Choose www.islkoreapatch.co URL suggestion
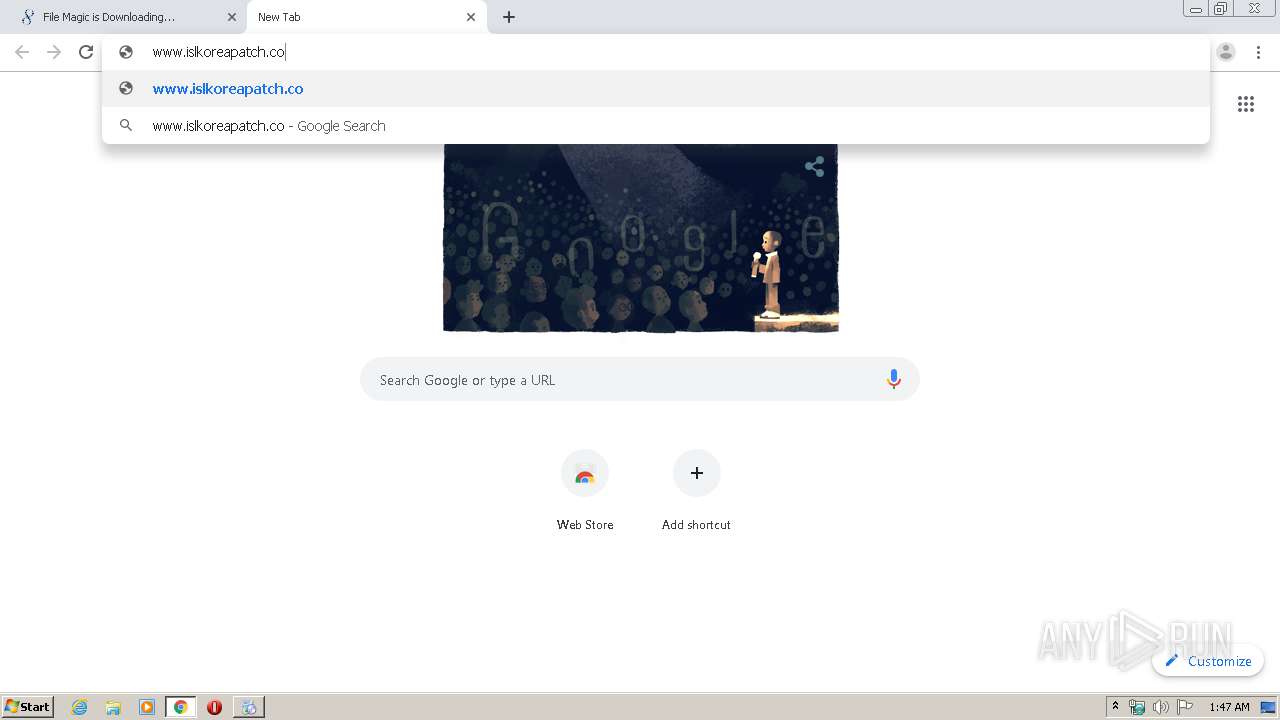The height and width of the screenshot is (720, 1280). click(x=656, y=89)
